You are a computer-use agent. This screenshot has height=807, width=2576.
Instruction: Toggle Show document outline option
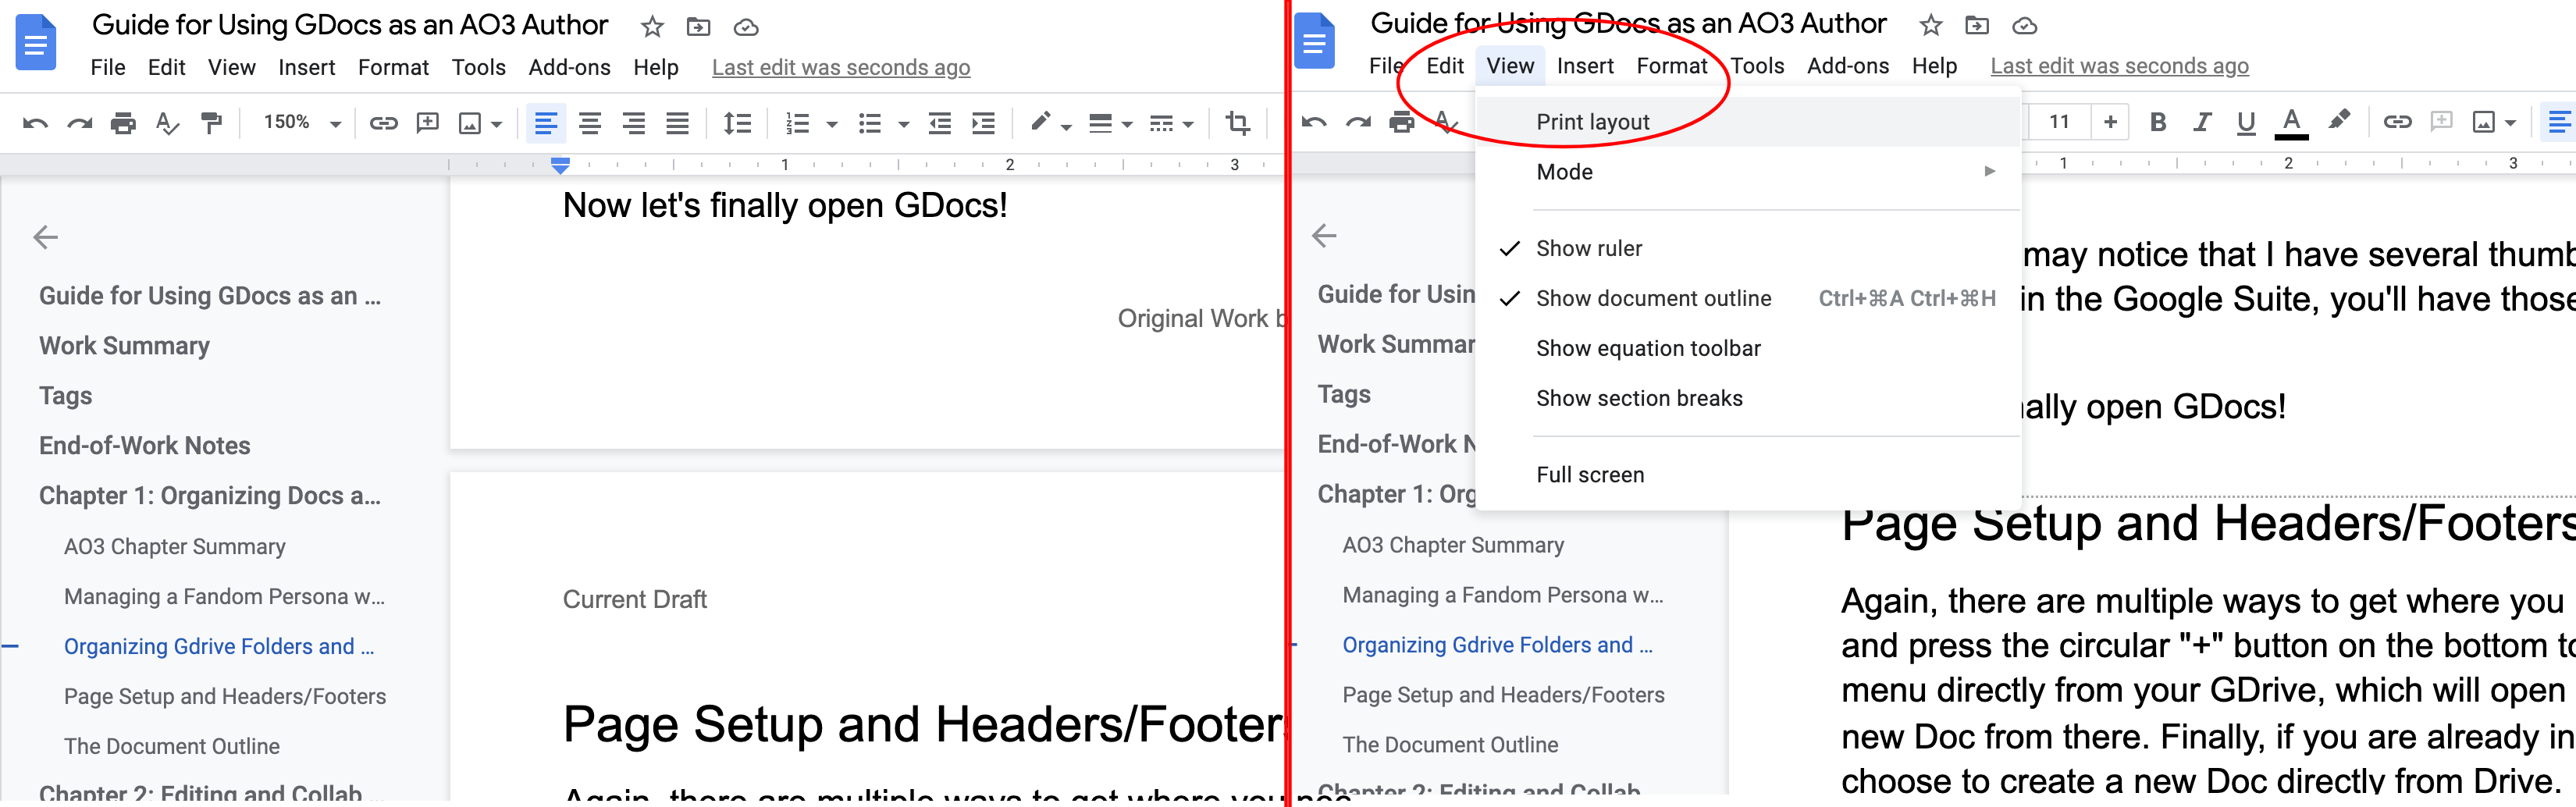point(1654,298)
